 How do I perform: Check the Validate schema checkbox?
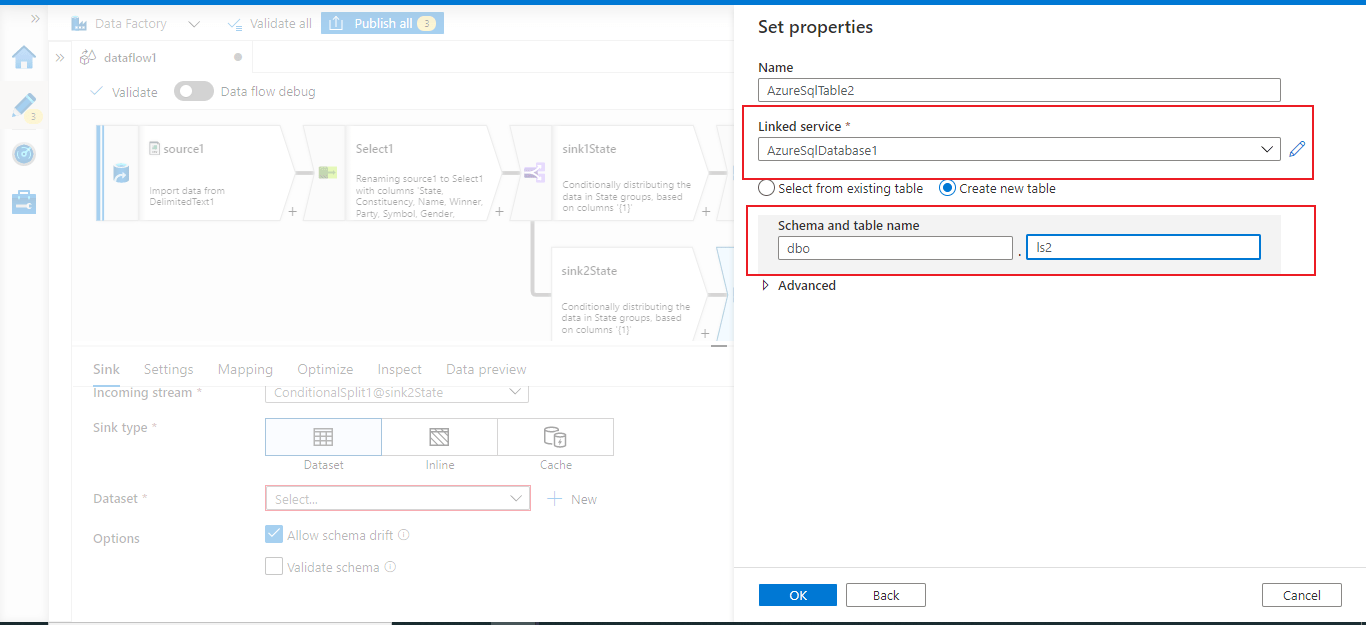274,567
